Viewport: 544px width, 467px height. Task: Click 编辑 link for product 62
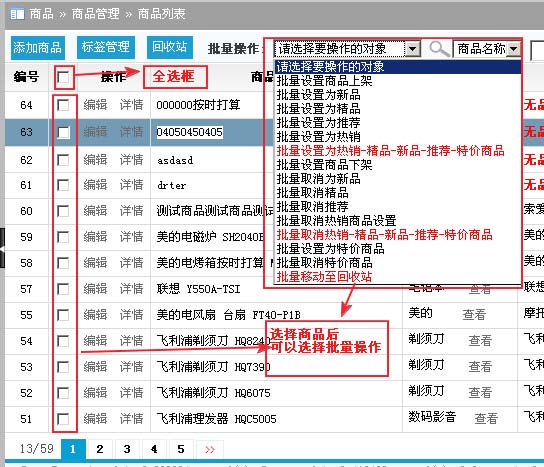pyautogui.click(x=95, y=160)
